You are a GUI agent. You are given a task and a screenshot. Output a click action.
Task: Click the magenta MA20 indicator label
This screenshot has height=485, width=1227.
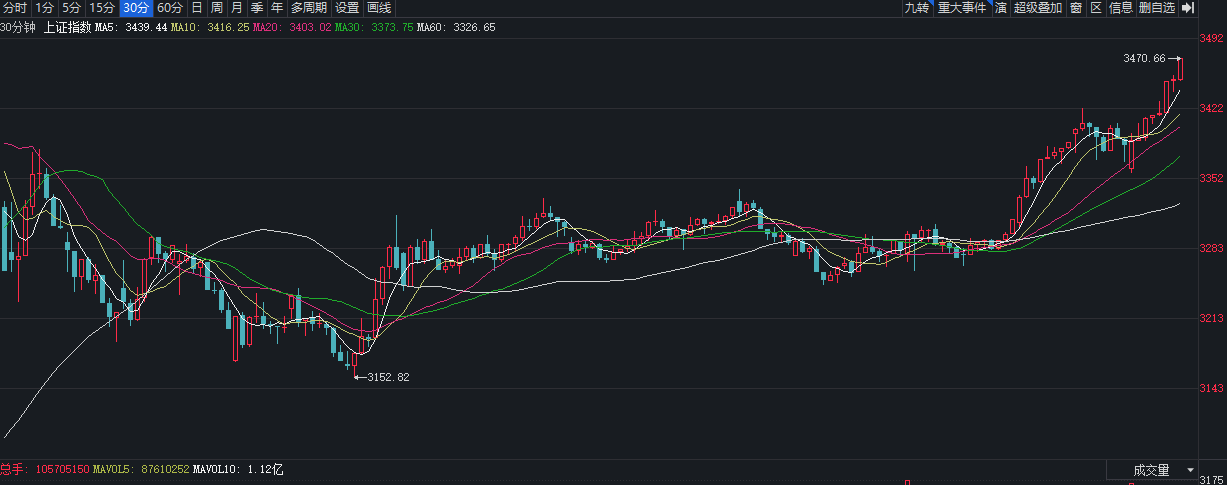(291, 27)
